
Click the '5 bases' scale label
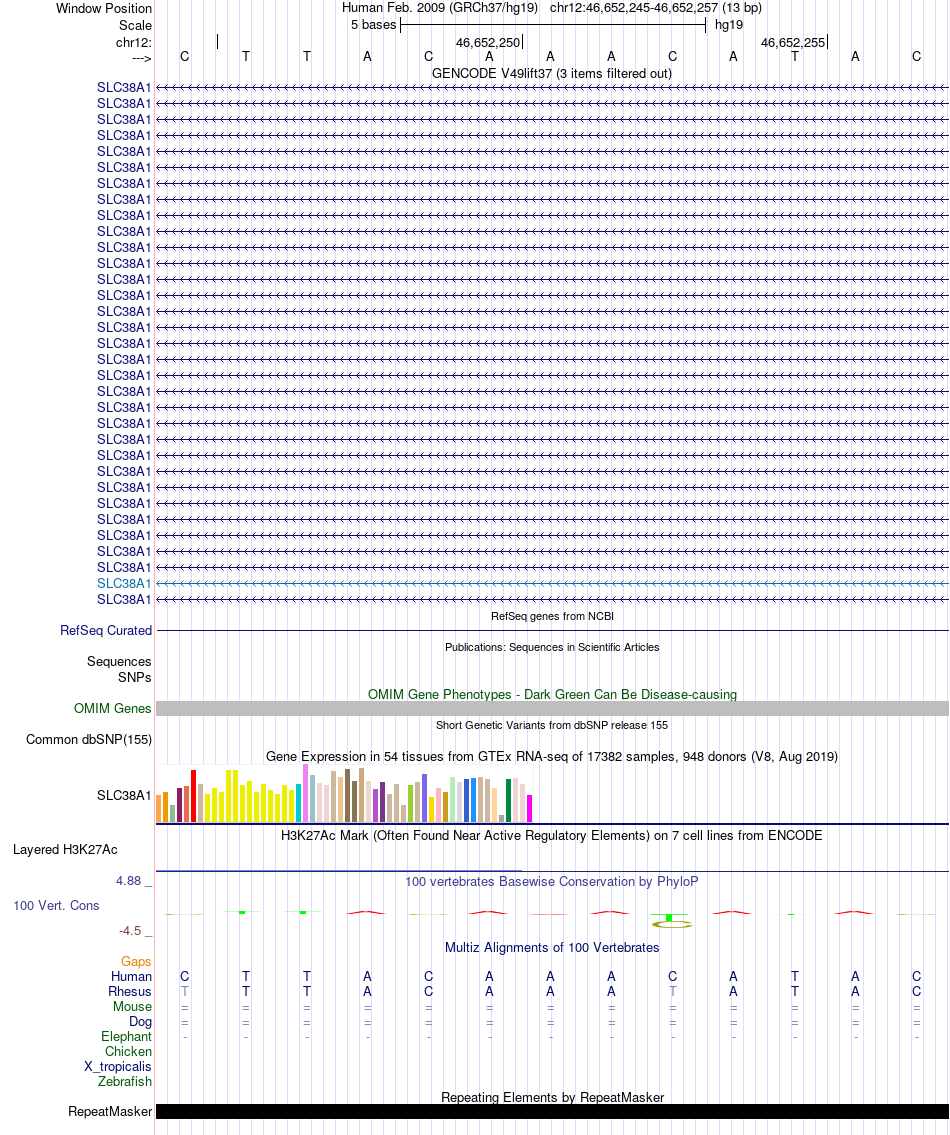click(374, 25)
